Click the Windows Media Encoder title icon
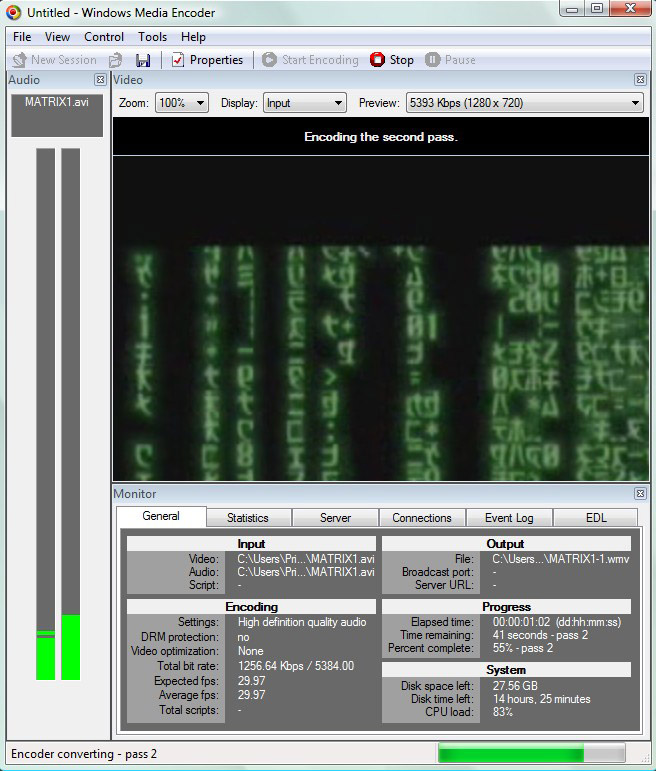This screenshot has width=656, height=771. [x=13, y=13]
